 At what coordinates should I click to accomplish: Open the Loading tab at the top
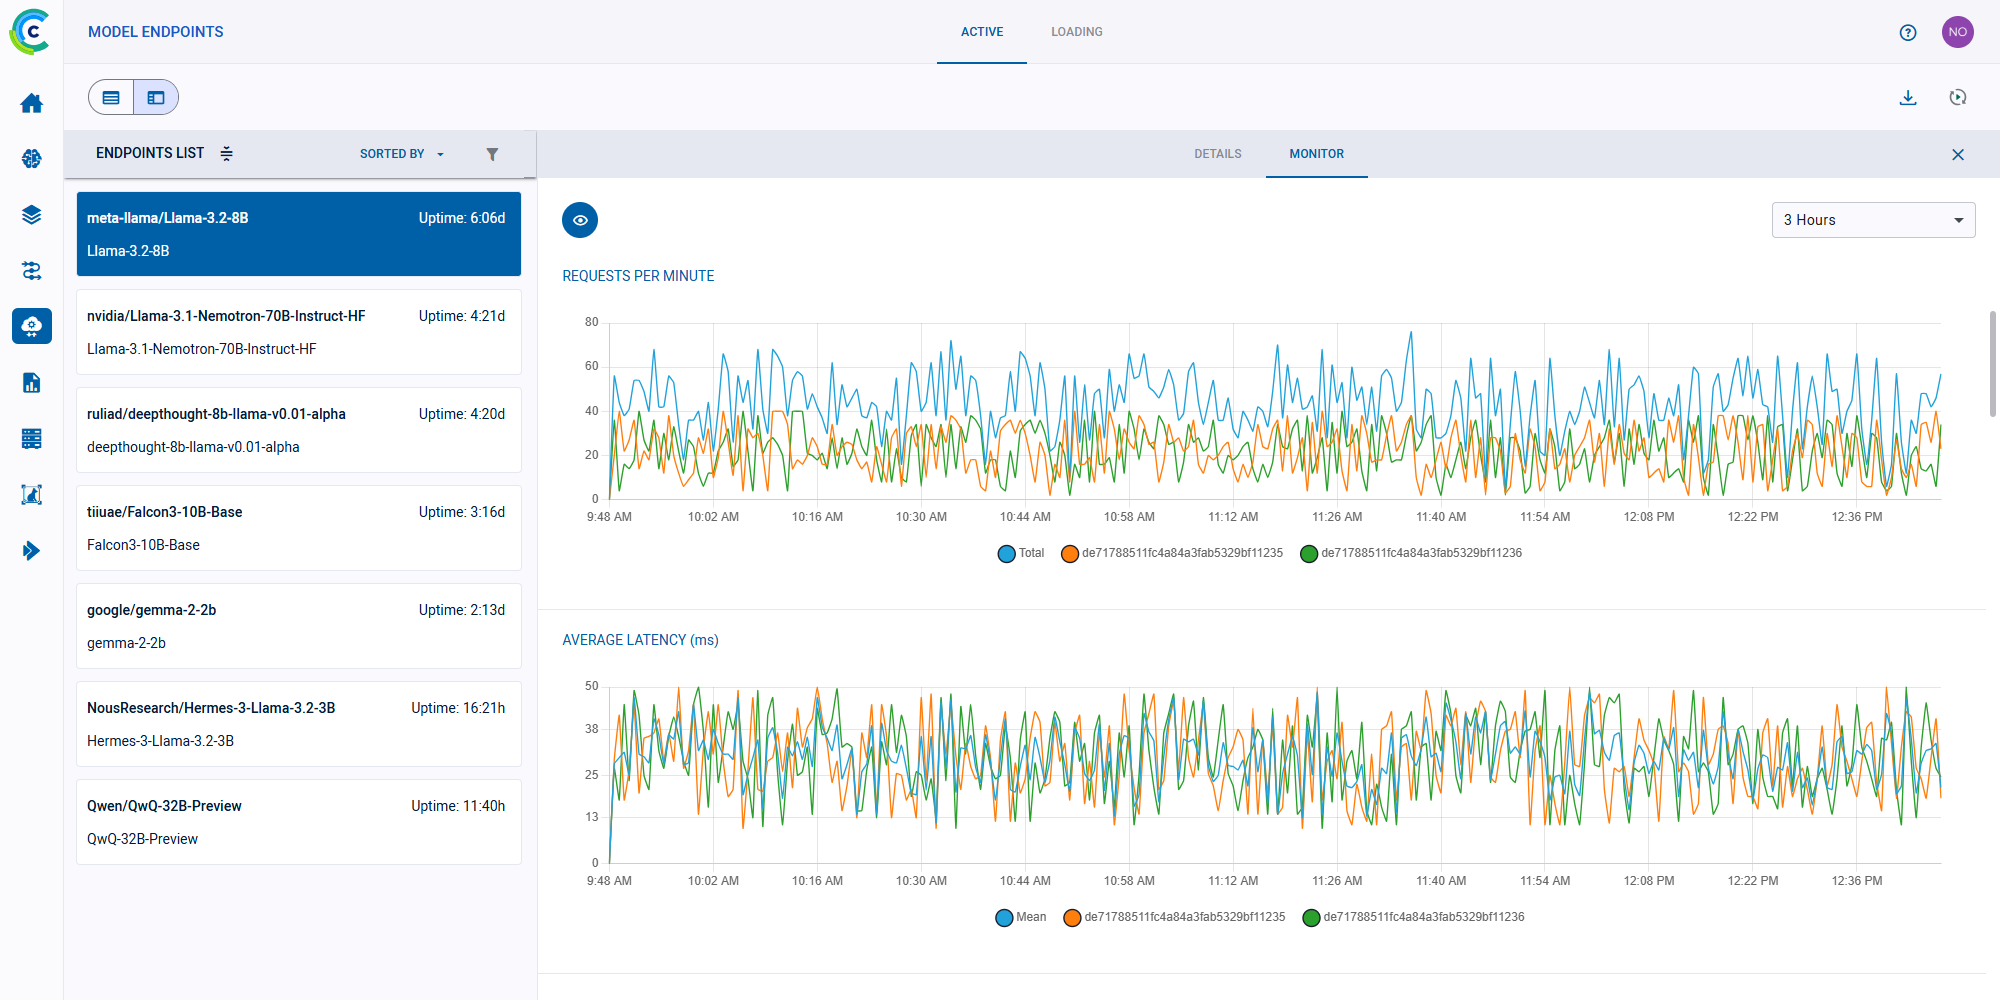(x=1076, y=31)
